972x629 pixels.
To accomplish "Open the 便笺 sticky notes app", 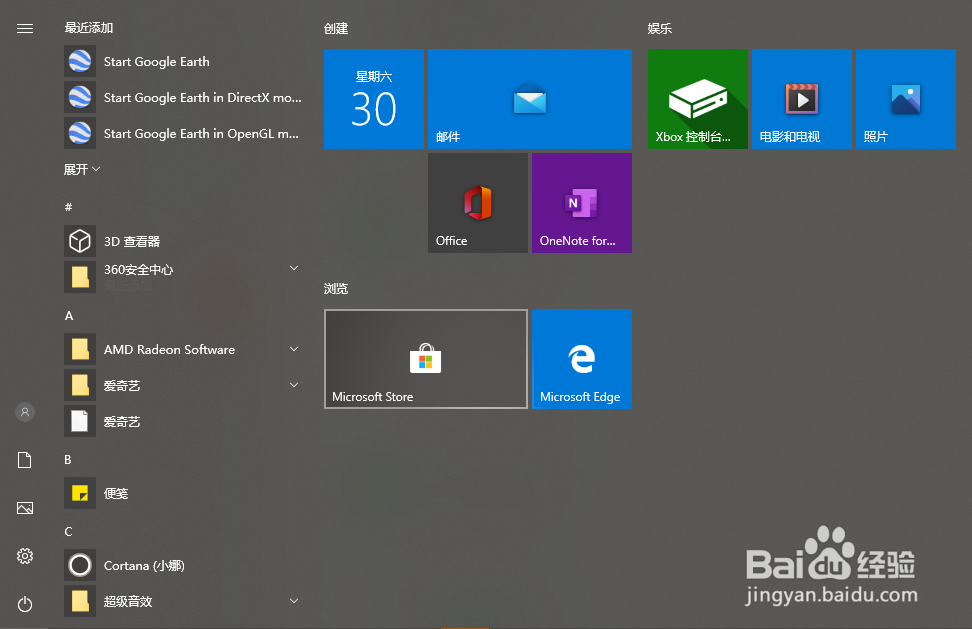I will (184, 493).
